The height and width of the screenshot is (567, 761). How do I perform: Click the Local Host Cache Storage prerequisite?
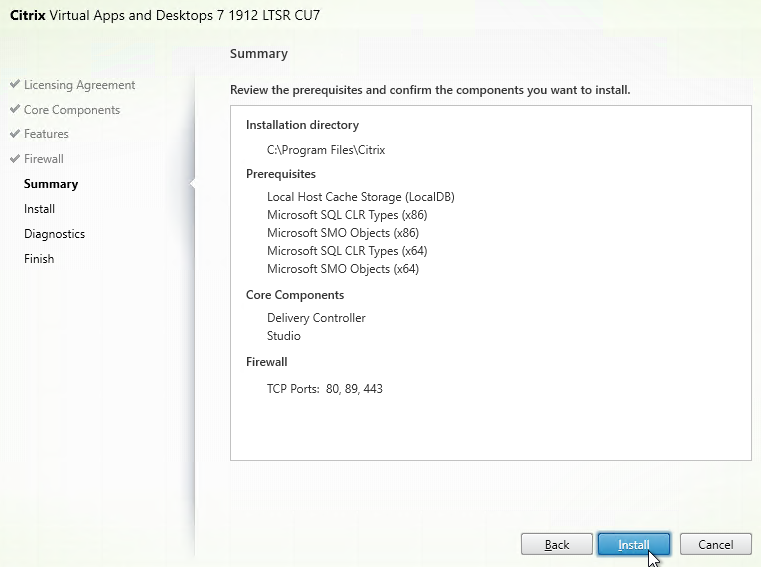tap(360, 197)
